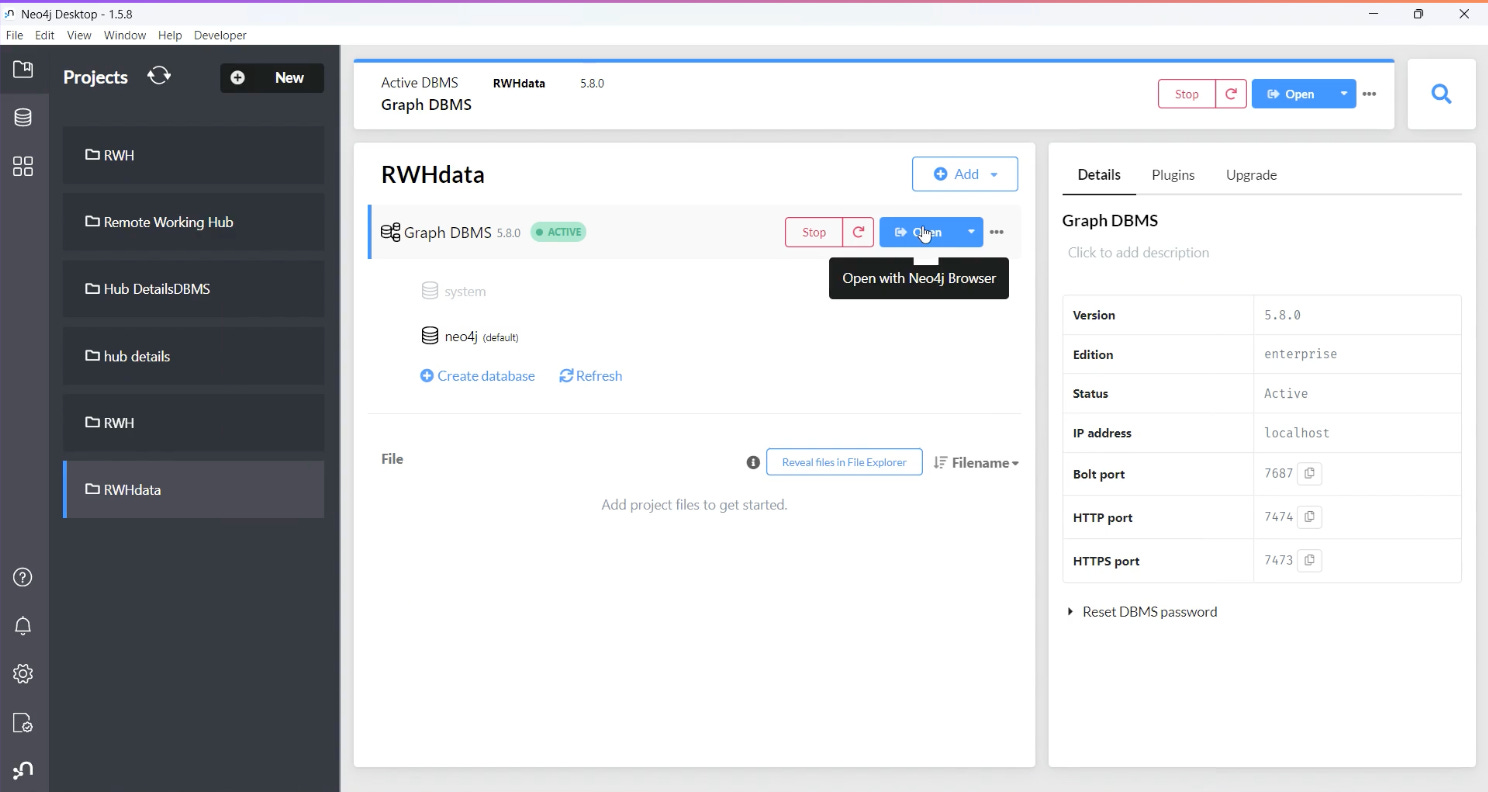Open the Developer menu
1488x792 pixels.
(220, 35)
